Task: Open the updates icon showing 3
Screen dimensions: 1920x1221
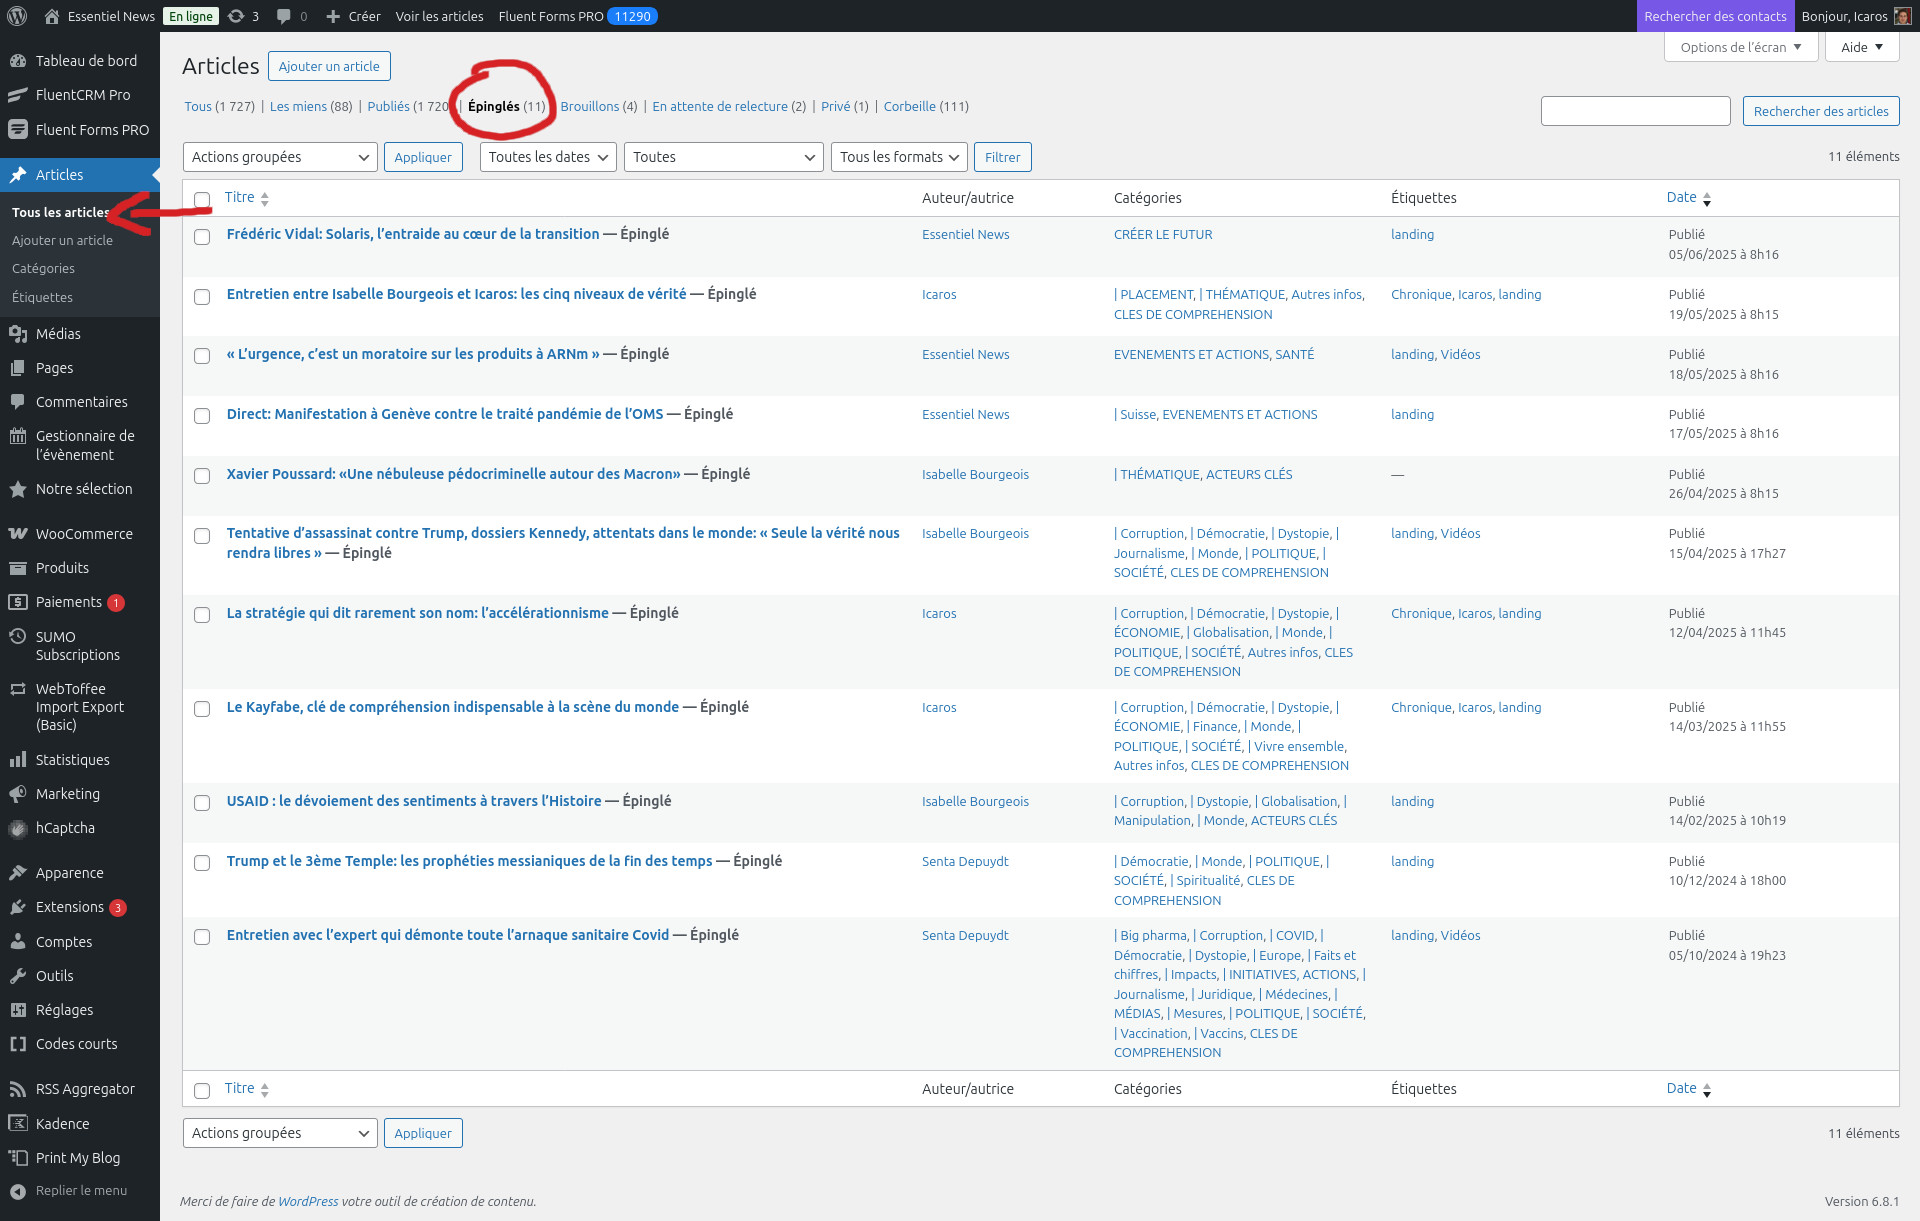Action: pyautogui.click(x=236, y=16)
